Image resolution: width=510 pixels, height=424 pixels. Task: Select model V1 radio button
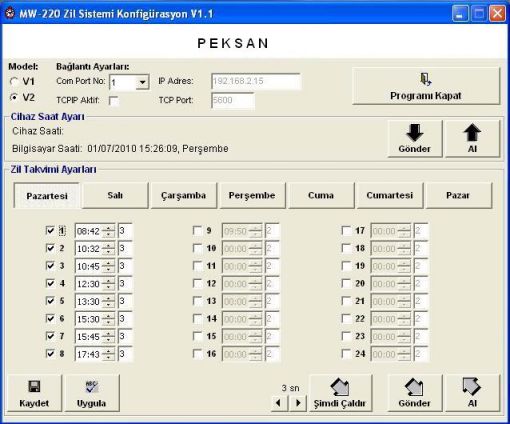[14, 81]
